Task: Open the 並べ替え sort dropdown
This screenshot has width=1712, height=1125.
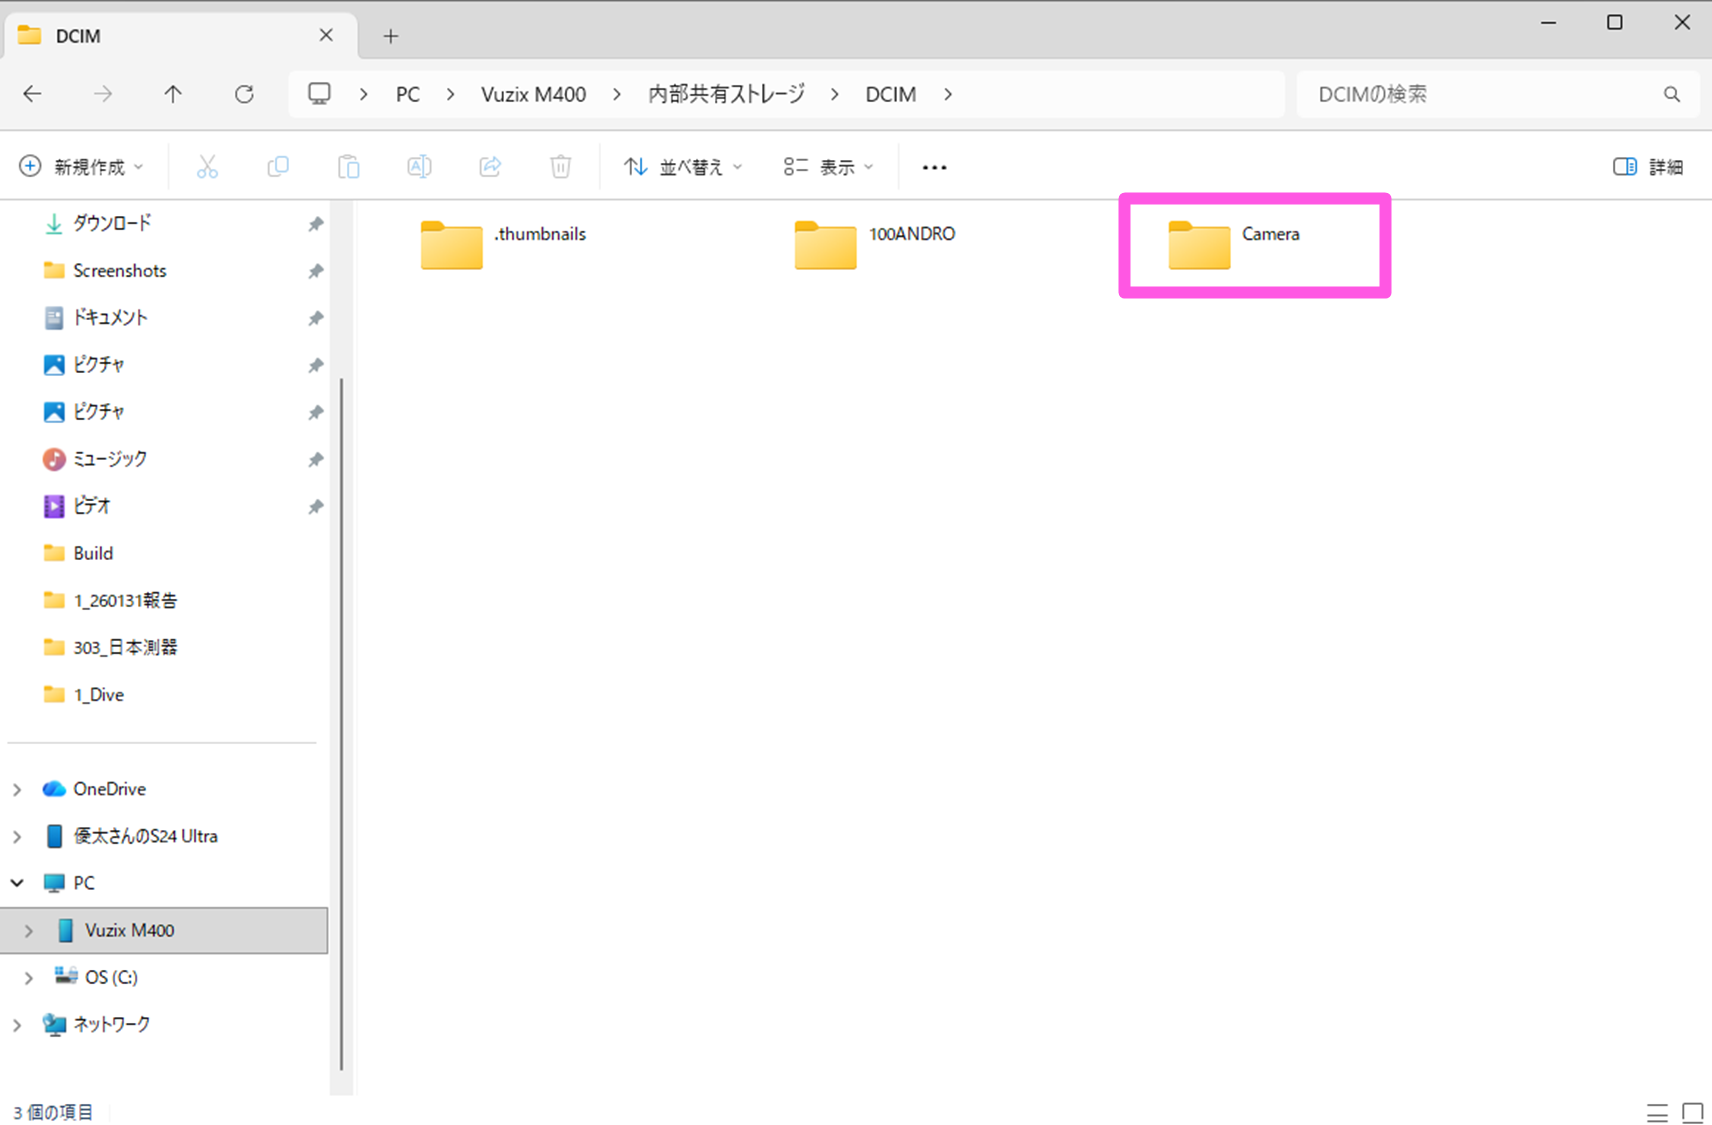Action: click(x=683, y=167)
